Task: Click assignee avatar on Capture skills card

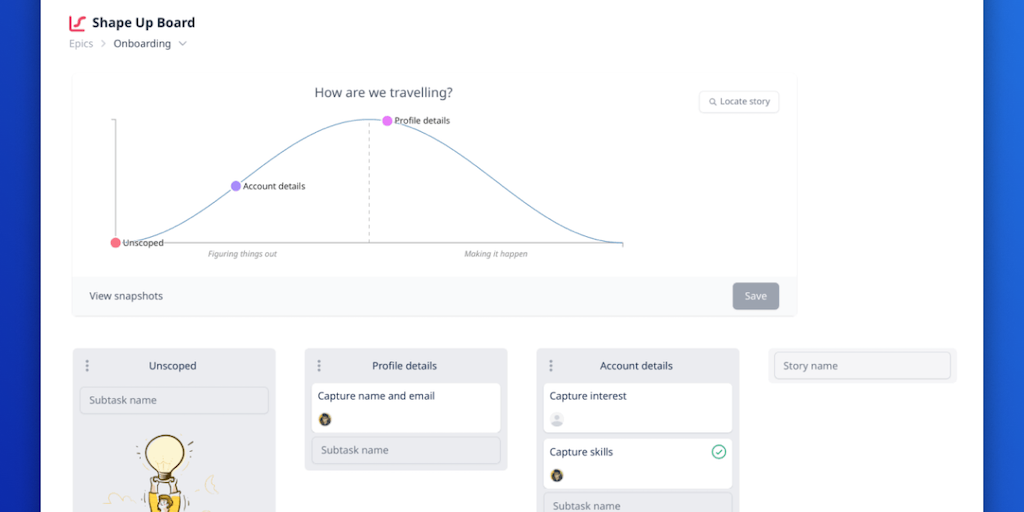Action: (557, 475)
